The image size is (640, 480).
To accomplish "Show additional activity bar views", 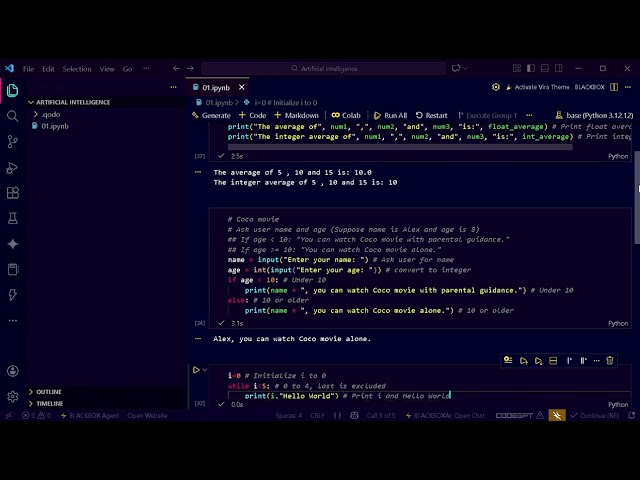I will (13, 320).
